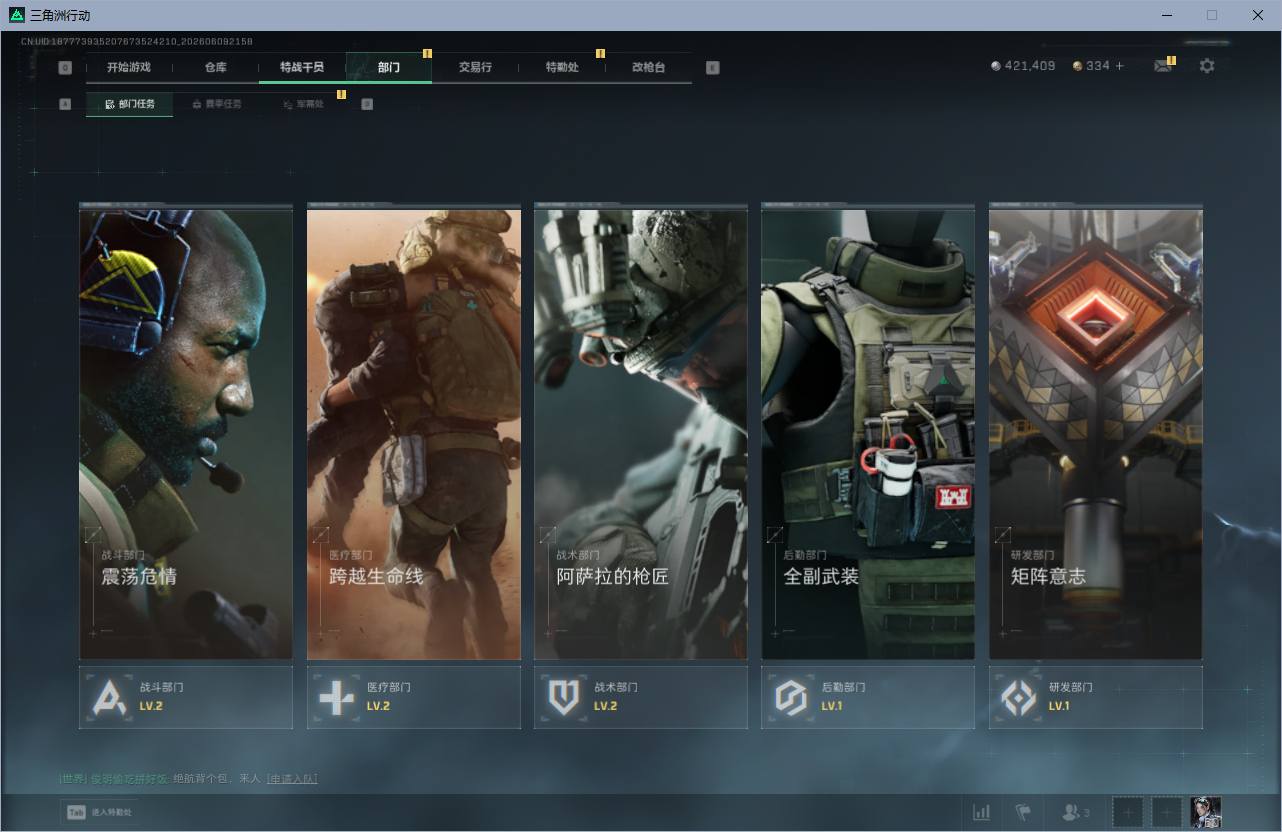
Task: Click the 医疗部门 cross emblem icon
Action: click(x=336, y=697)
